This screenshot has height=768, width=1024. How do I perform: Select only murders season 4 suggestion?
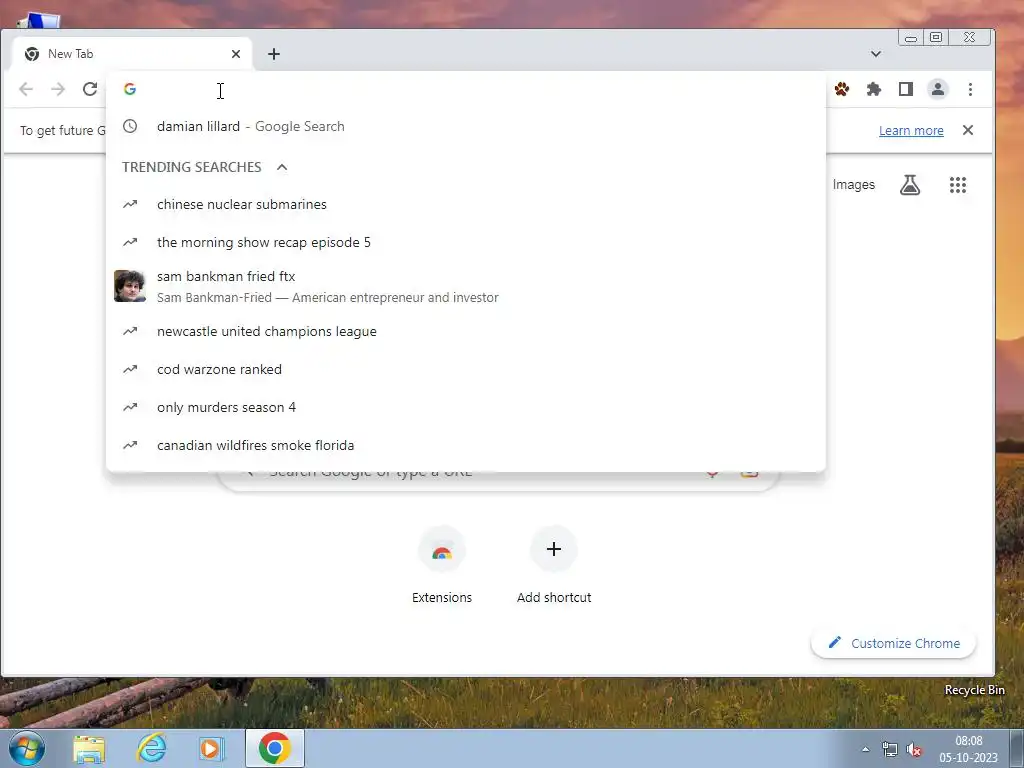[x=466, y=407]
